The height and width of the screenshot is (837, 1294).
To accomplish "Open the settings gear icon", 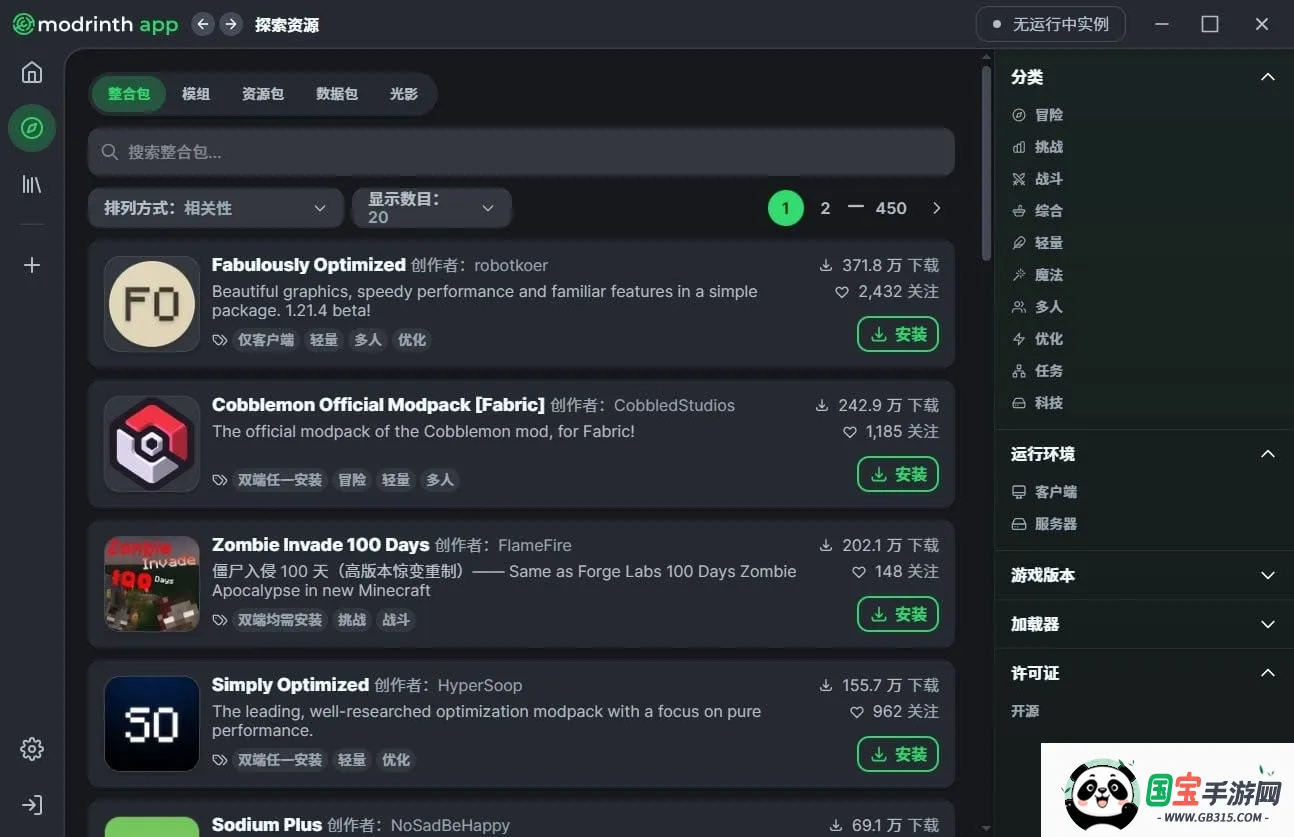I will tap(32, 749).
